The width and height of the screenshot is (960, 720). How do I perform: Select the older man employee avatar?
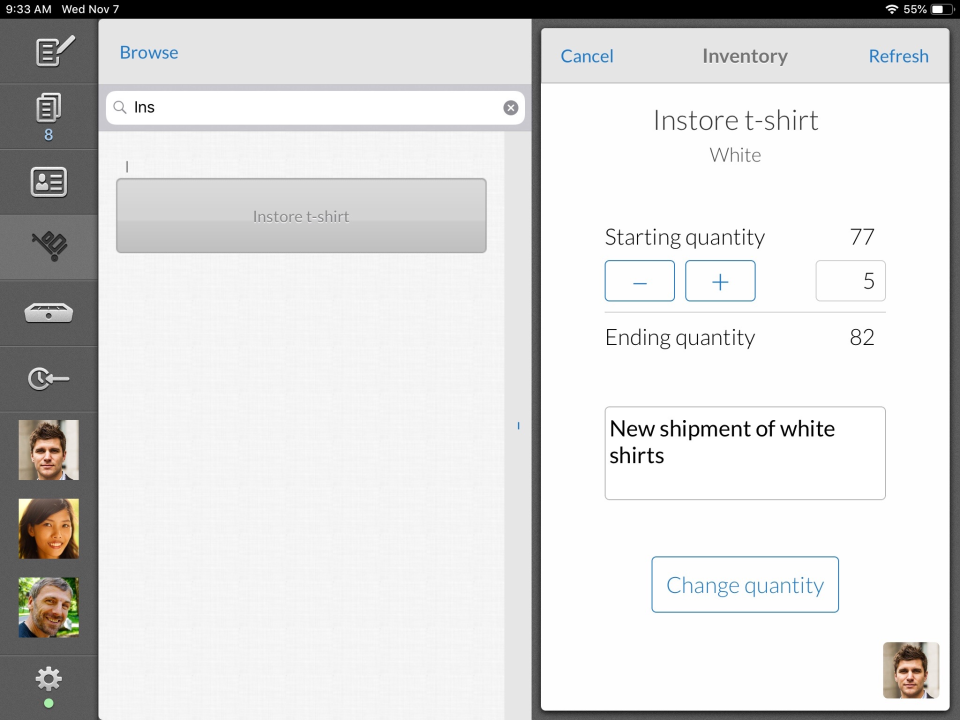[49, 607]
